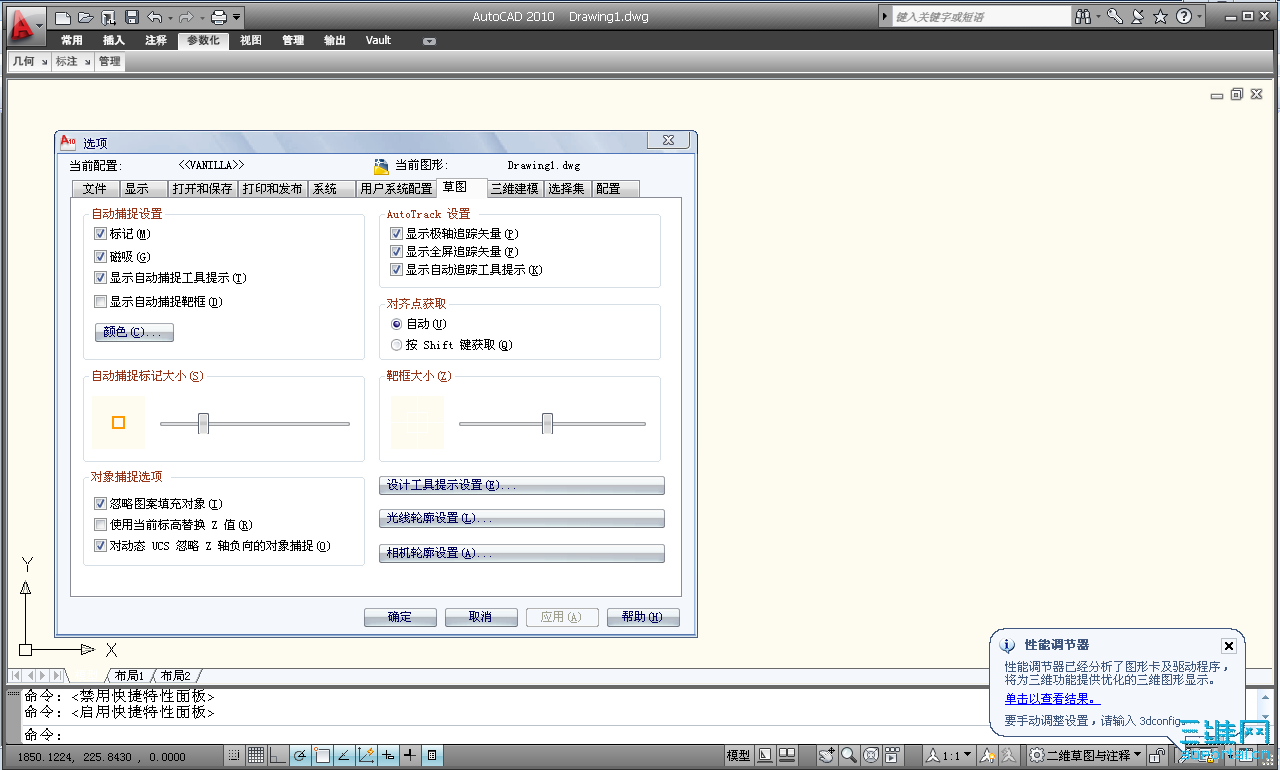Toggle Dynamic UCS in status bar
The width and height of the screenshot is (1280, 770).
click(x=366, y=755)
